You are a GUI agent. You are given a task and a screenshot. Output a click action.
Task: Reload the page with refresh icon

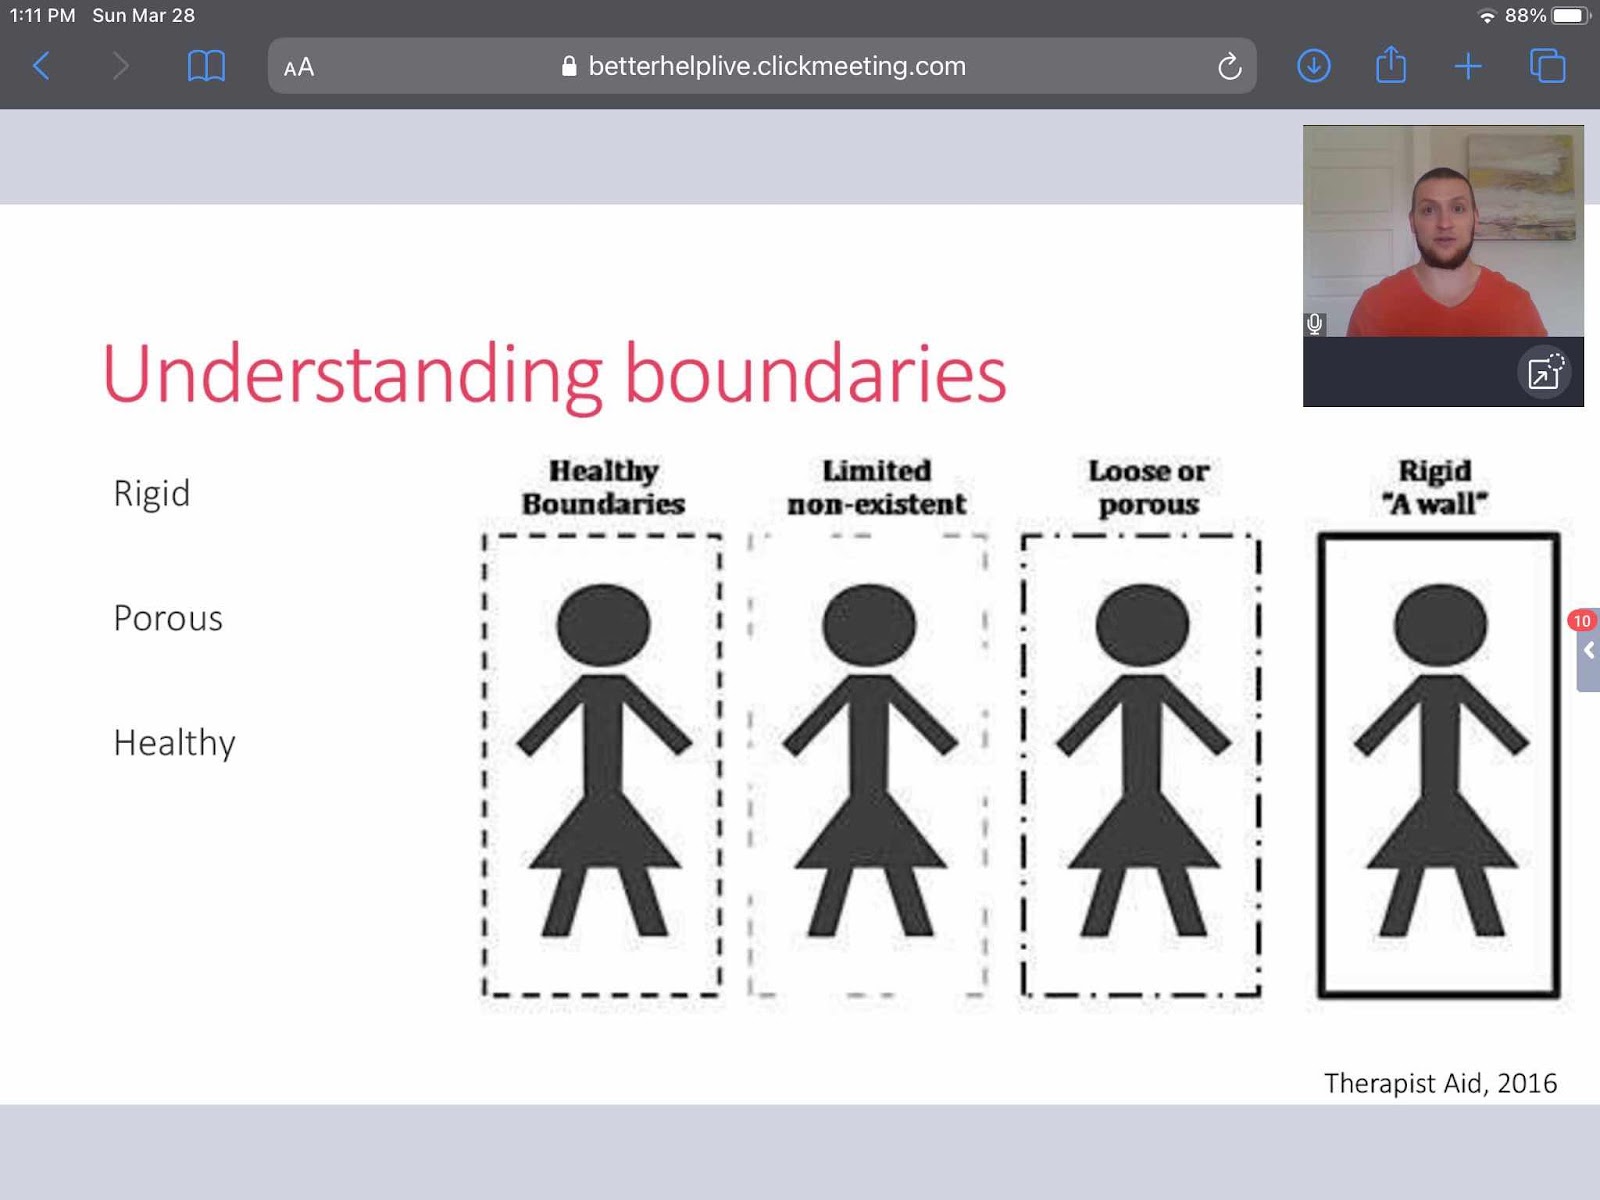(1229, 67)
